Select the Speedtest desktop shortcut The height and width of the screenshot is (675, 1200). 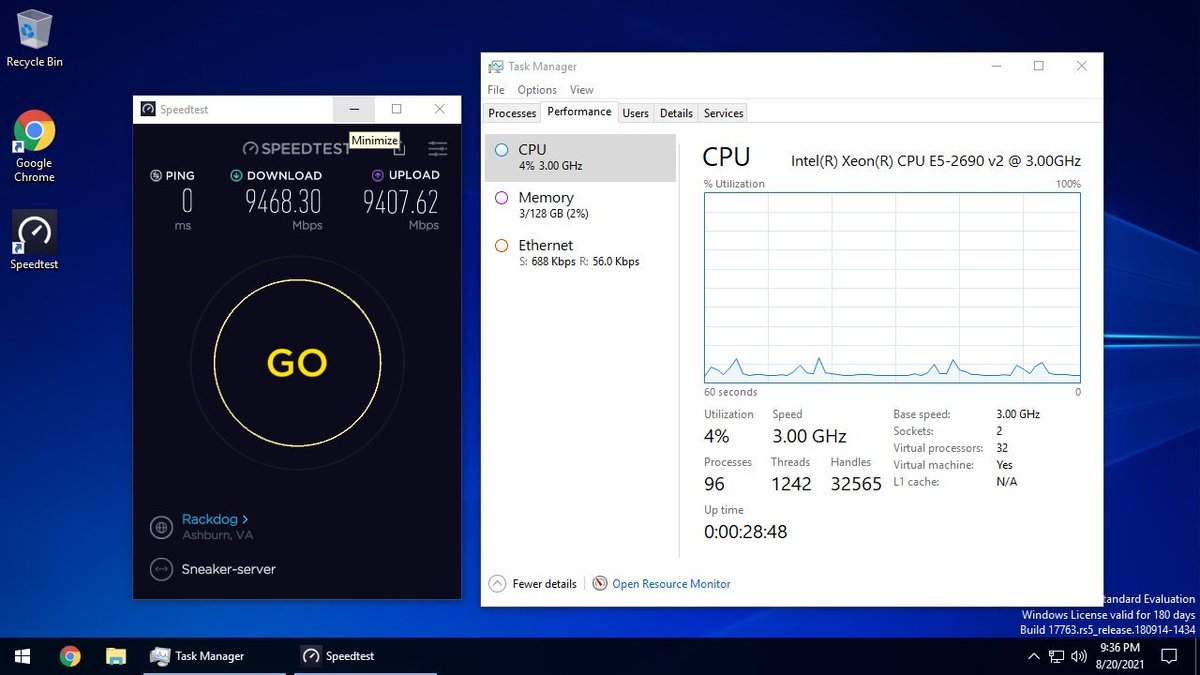(34, 240)
